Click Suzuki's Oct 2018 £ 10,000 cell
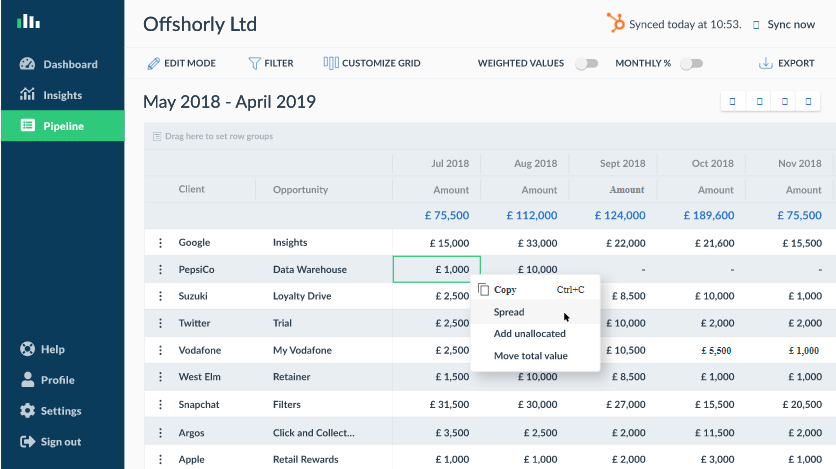Screen dimensions: 836x469 [714, 296]
